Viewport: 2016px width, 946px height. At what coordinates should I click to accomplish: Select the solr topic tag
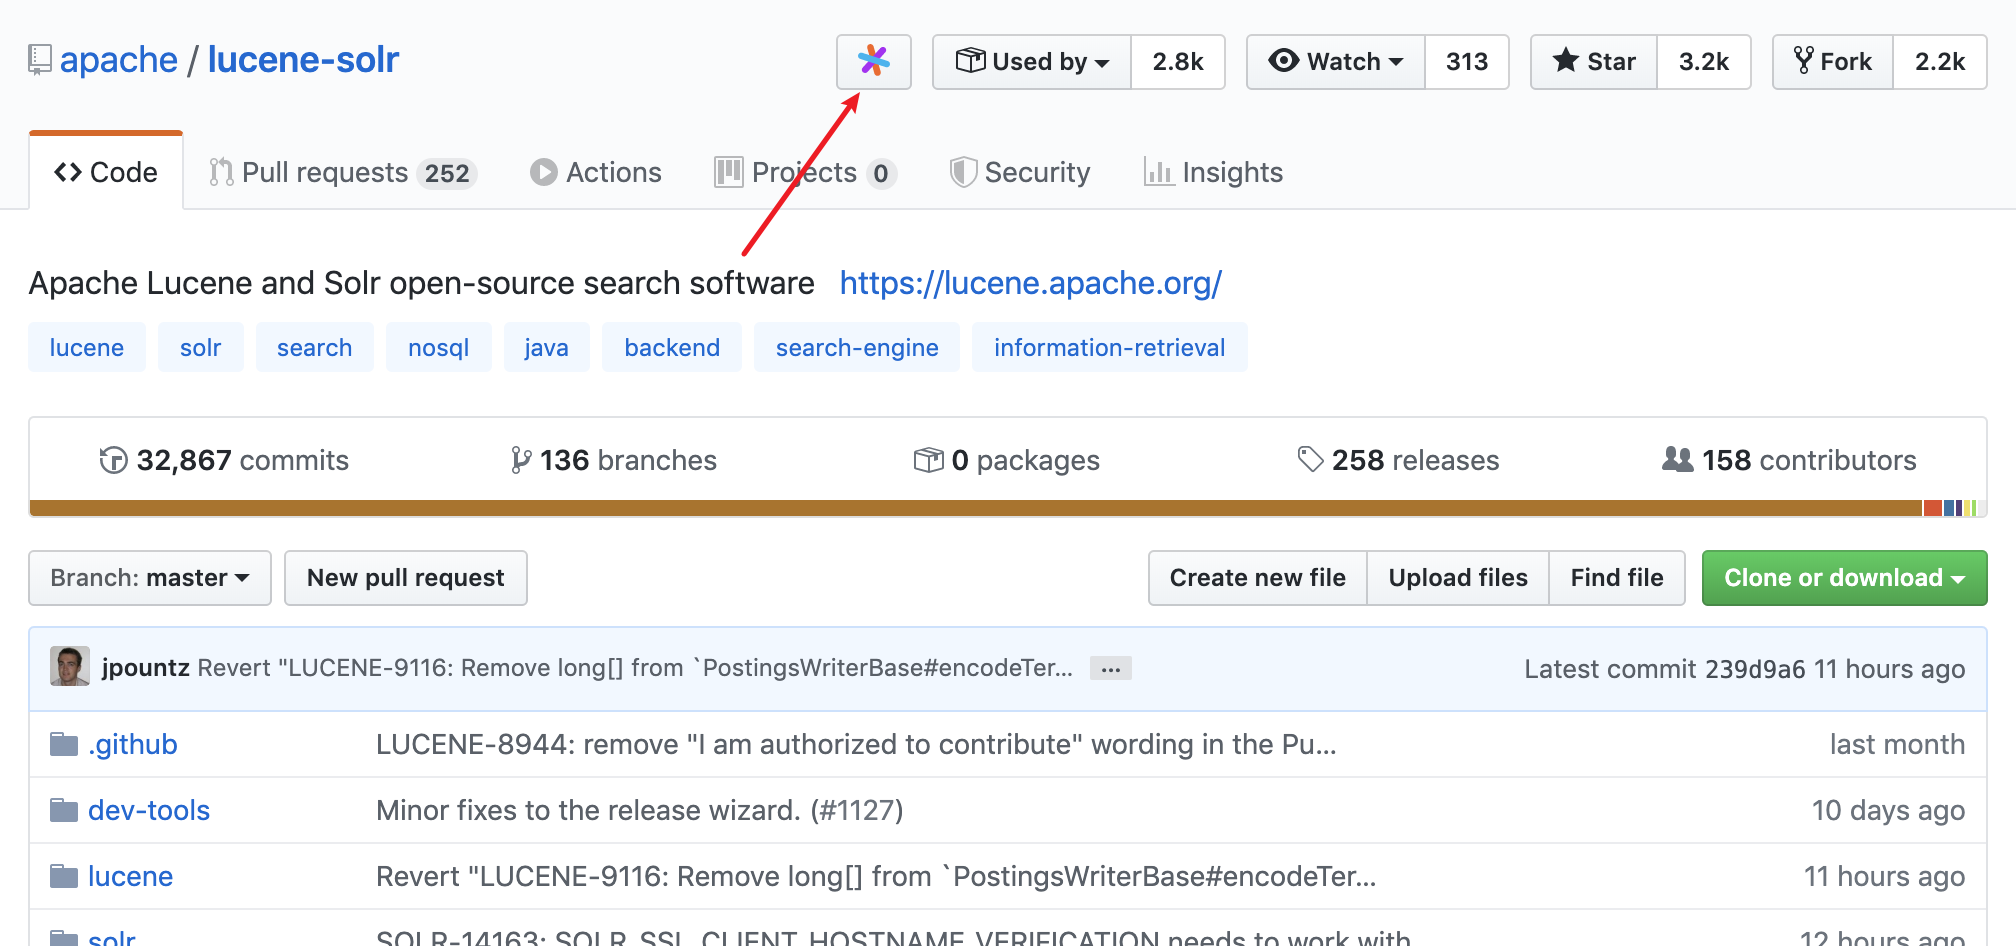[x=200, y=347]
